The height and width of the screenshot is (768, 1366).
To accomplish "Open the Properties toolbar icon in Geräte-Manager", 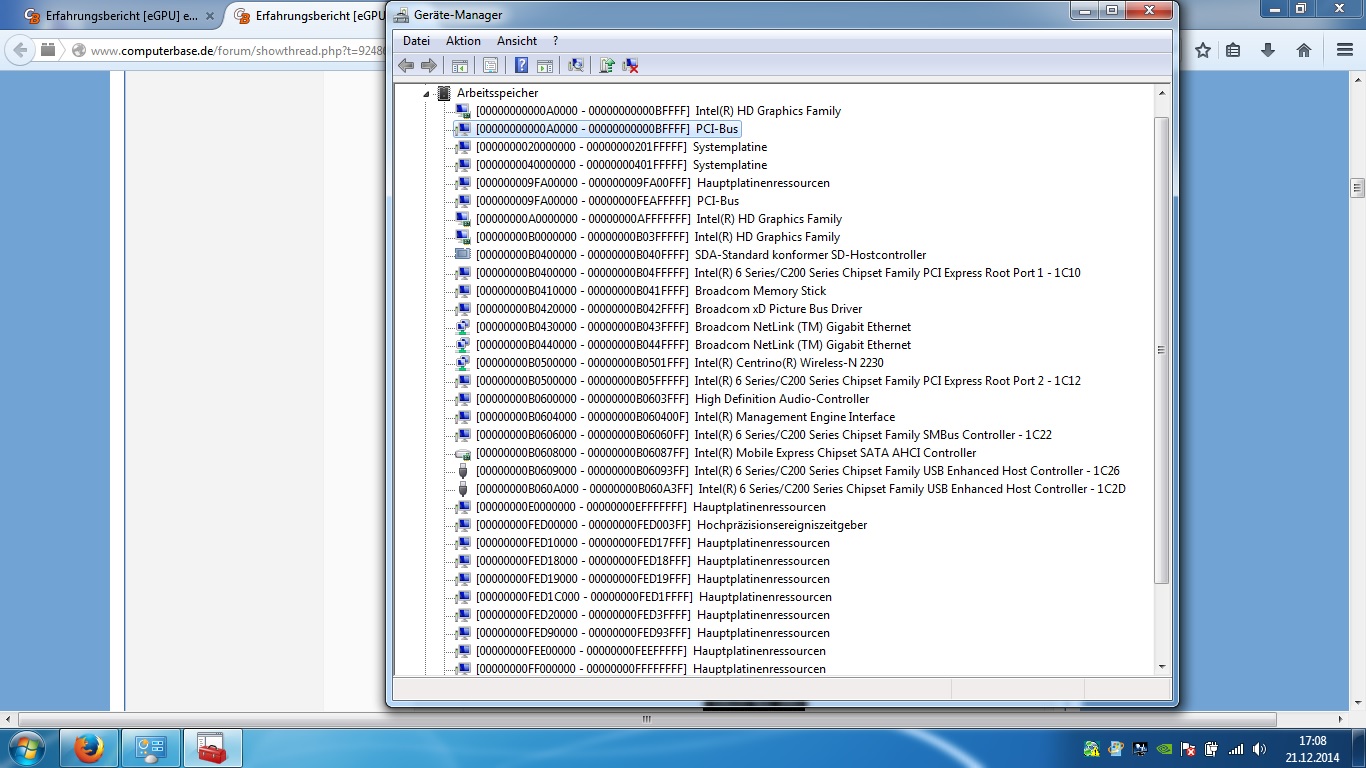I will coord(490,65).
